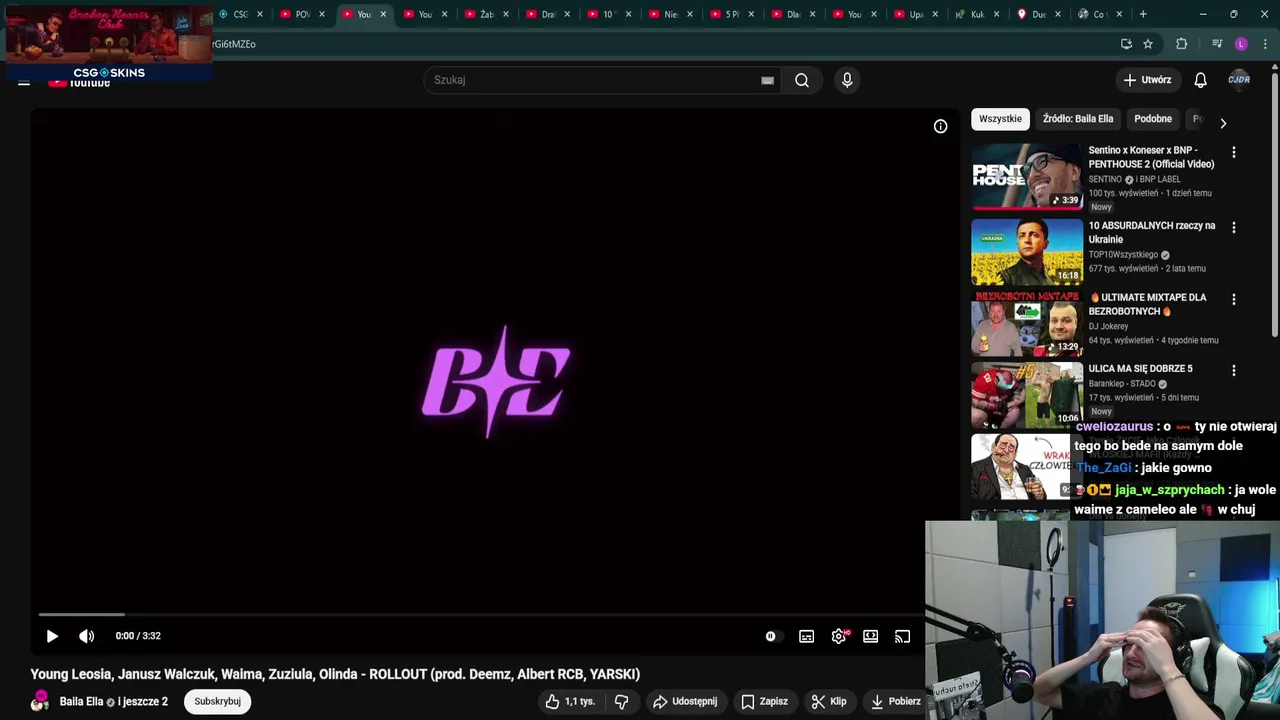Like the video (1,1 tys.)

point(570,702)
